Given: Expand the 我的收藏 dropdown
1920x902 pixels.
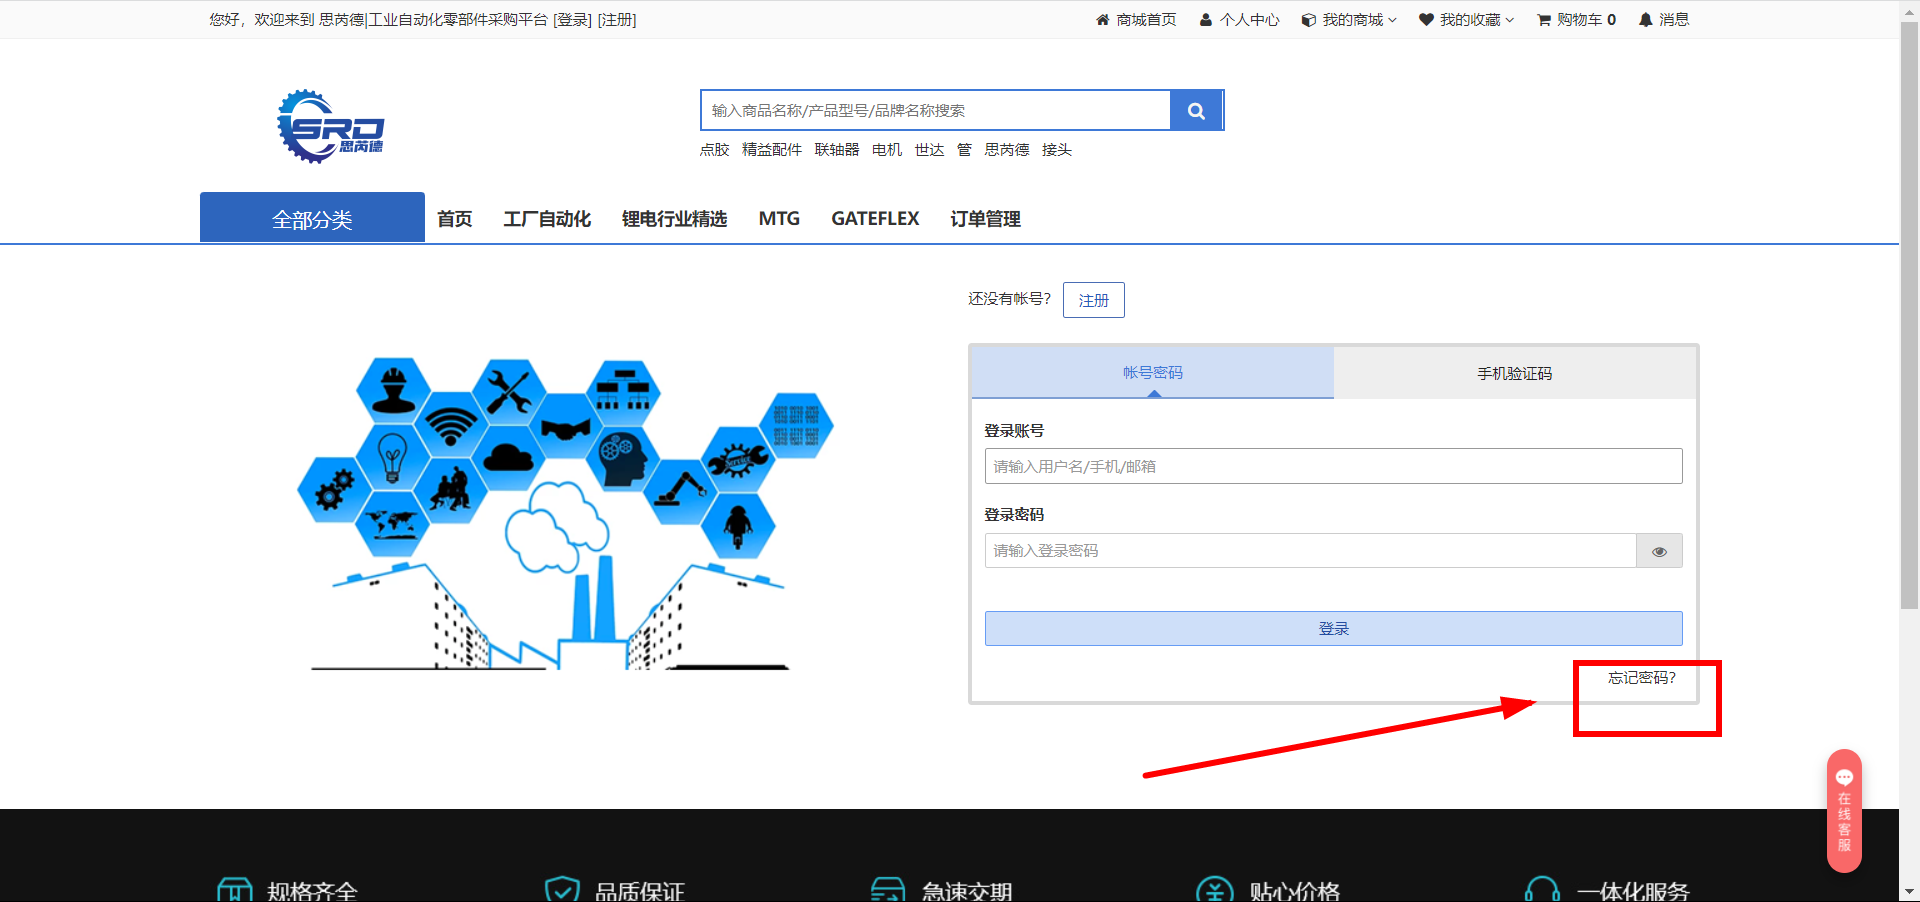Looking at the screenshot, I should click(1467, 20).
